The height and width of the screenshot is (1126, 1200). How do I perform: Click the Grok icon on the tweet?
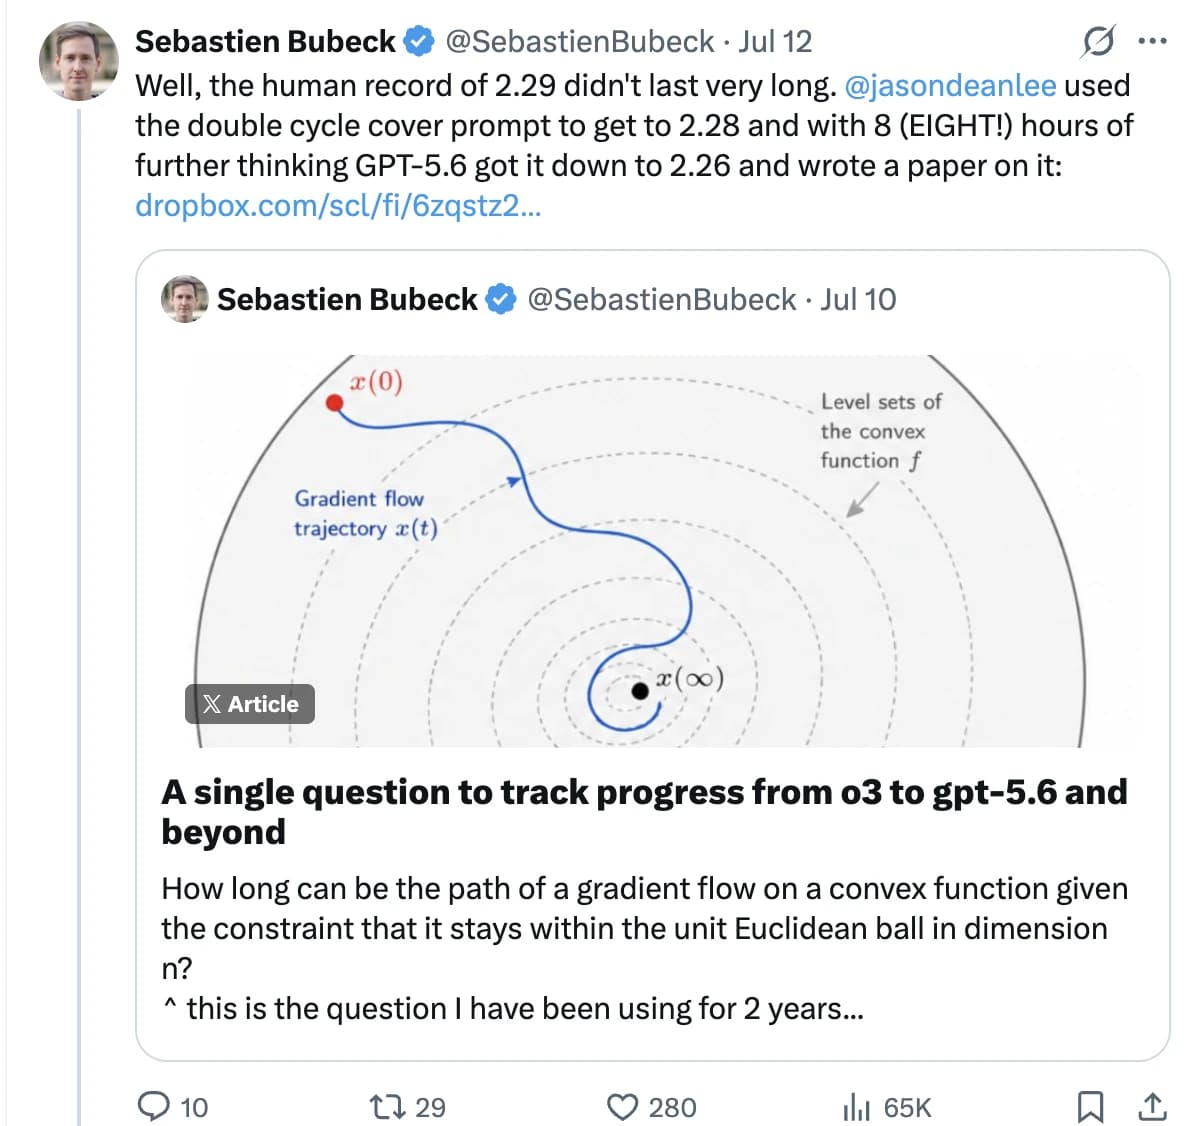click(1097, 42)
